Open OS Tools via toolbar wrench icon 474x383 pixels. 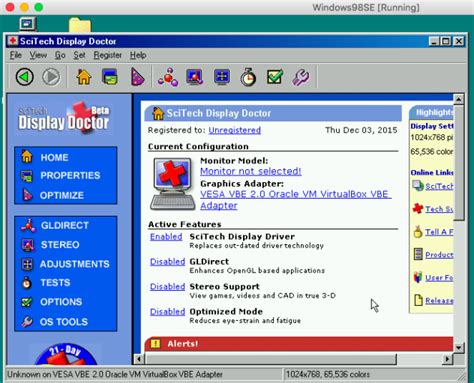(x=301, y=77)
